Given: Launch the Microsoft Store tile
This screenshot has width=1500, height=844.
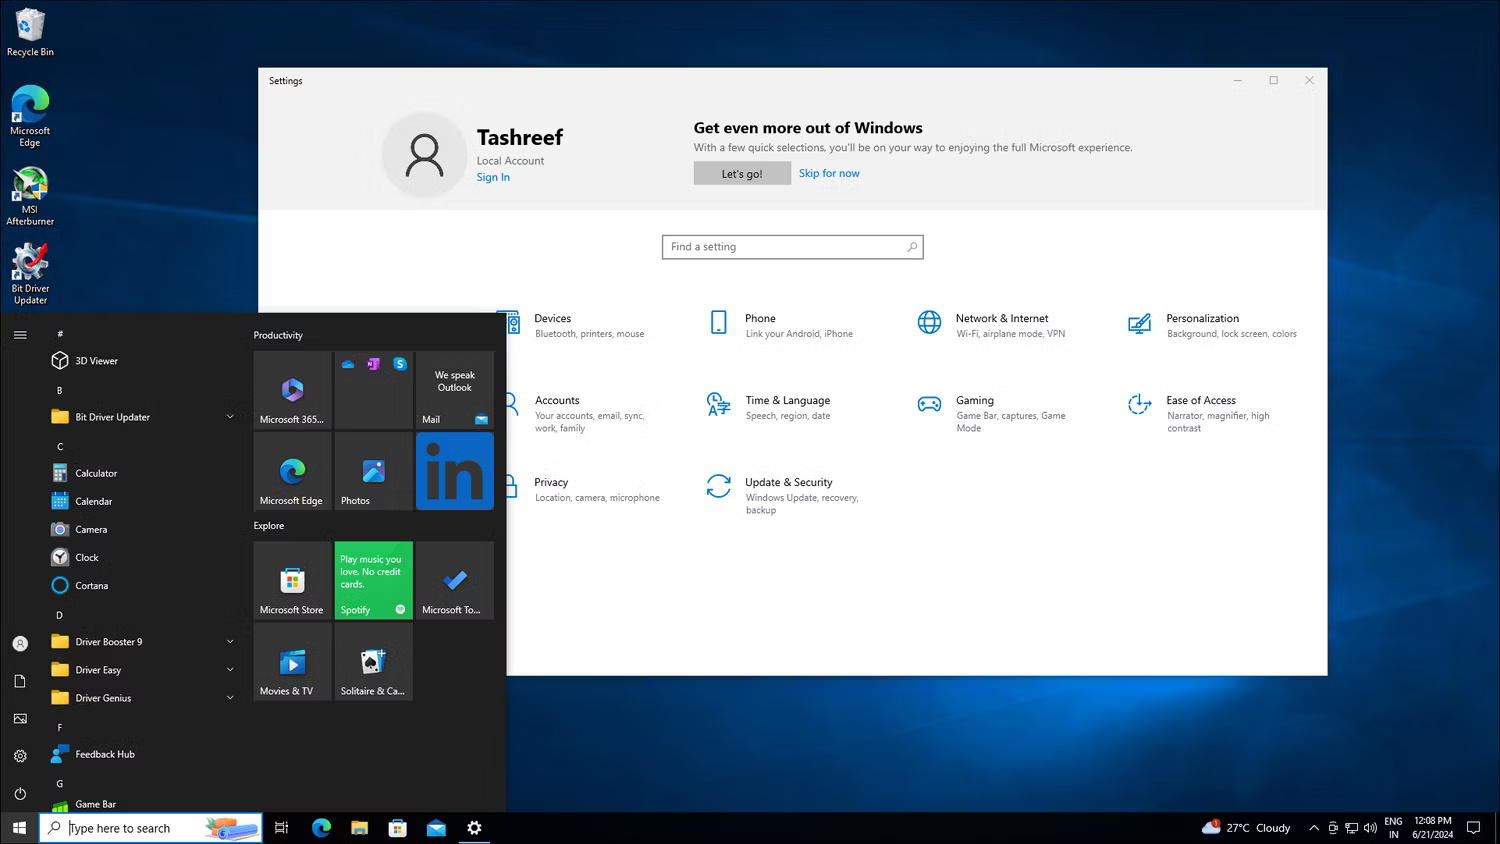Looking at the screenshot, I should tap(291, 580).
